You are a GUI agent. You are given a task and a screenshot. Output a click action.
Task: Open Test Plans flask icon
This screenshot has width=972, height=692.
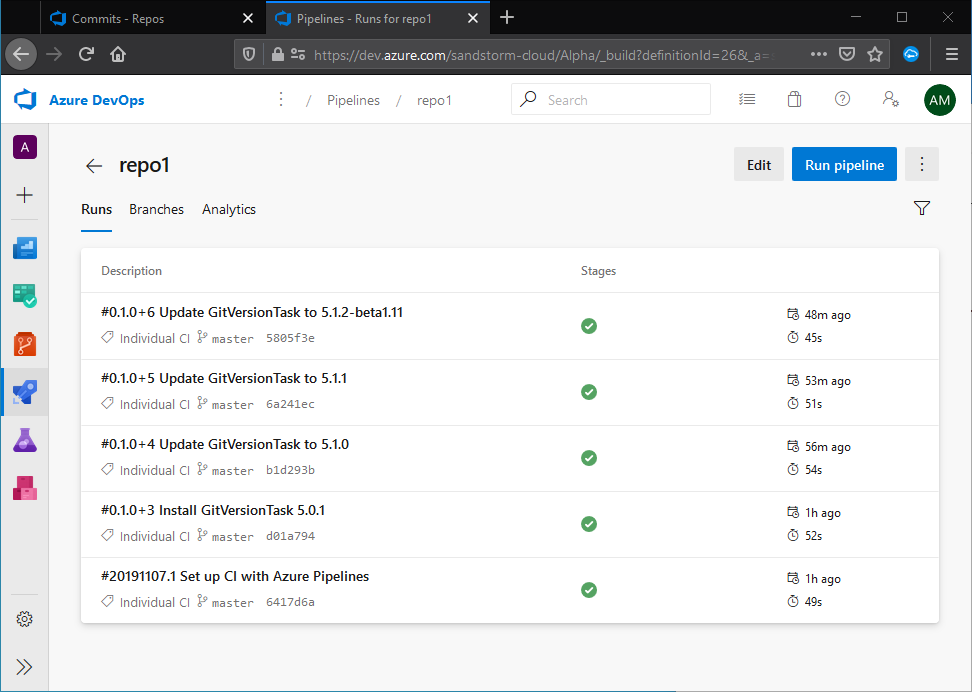[x=25, y=440]
